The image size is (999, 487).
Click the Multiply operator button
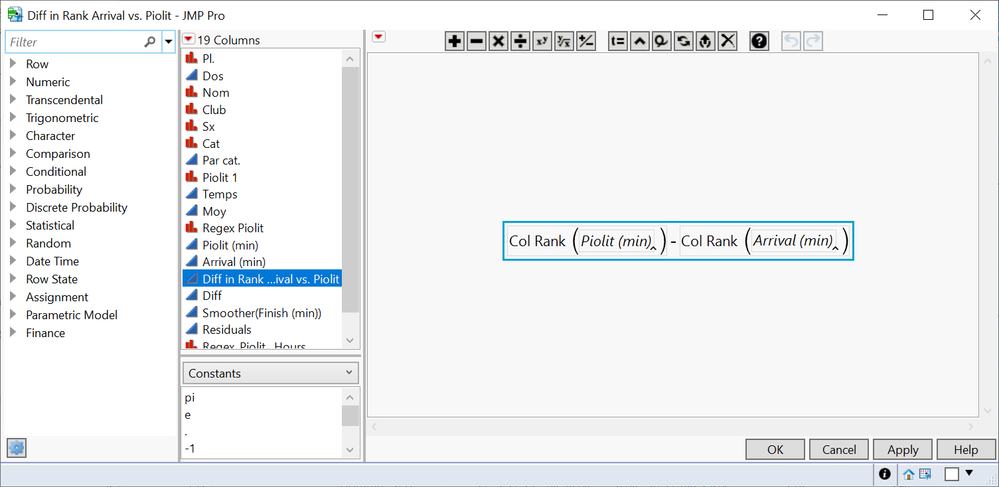[x=498, y=41]
